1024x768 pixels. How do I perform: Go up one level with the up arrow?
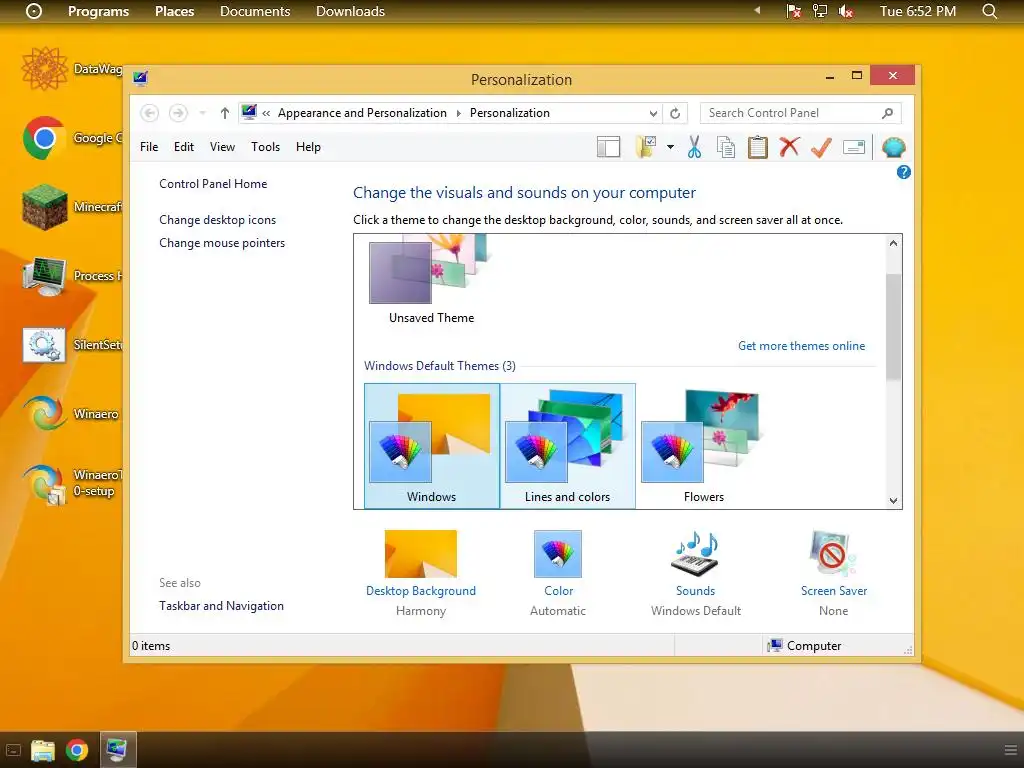tap(225, 113)
